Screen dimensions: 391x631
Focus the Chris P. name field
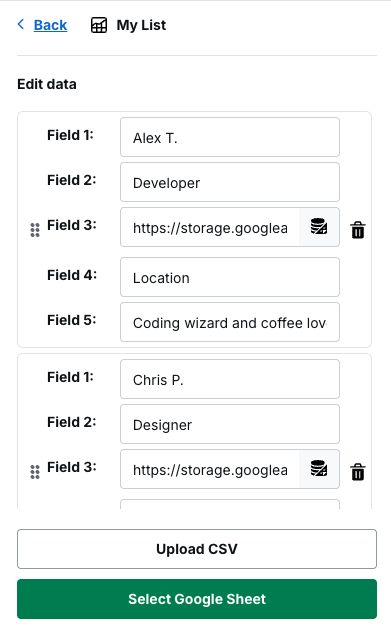pos(230,379)
